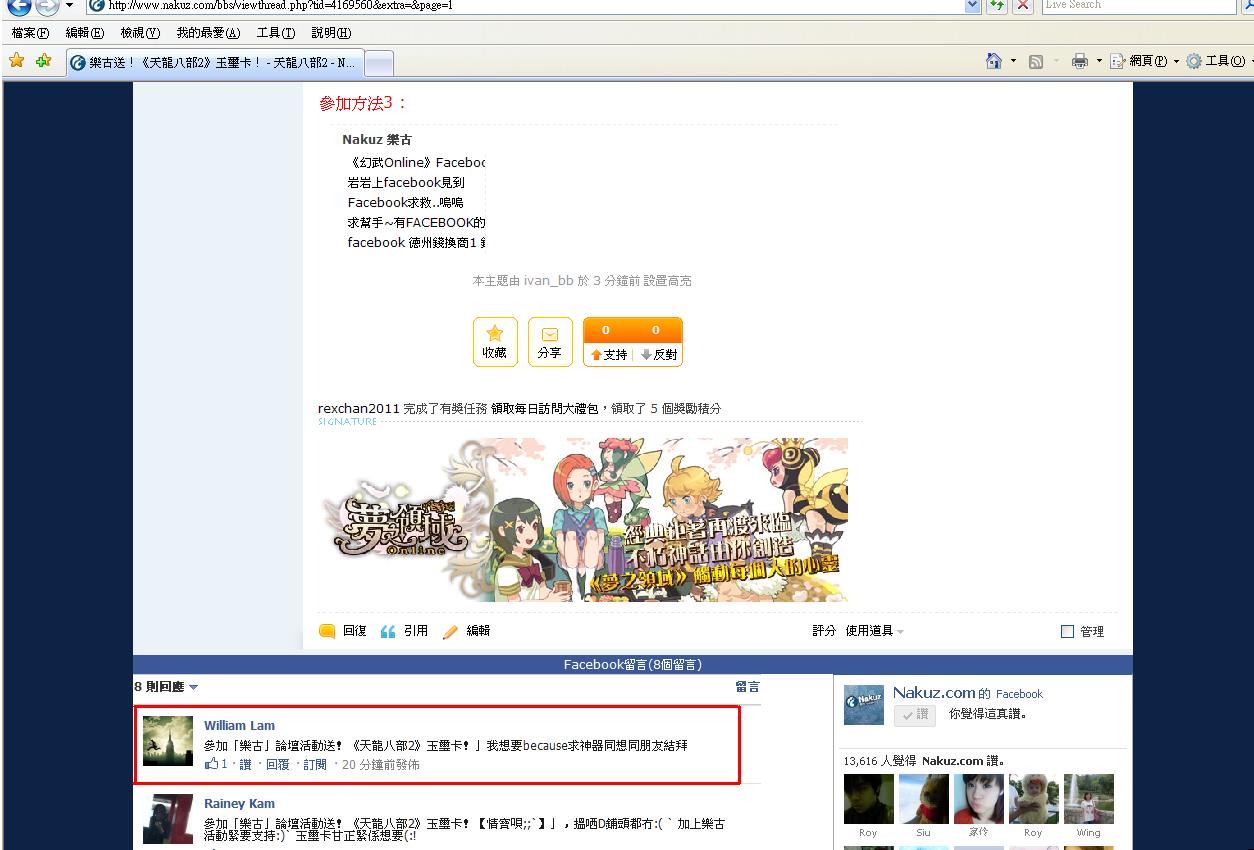Click the 分享 envelope button

click(x=549, y=342)
